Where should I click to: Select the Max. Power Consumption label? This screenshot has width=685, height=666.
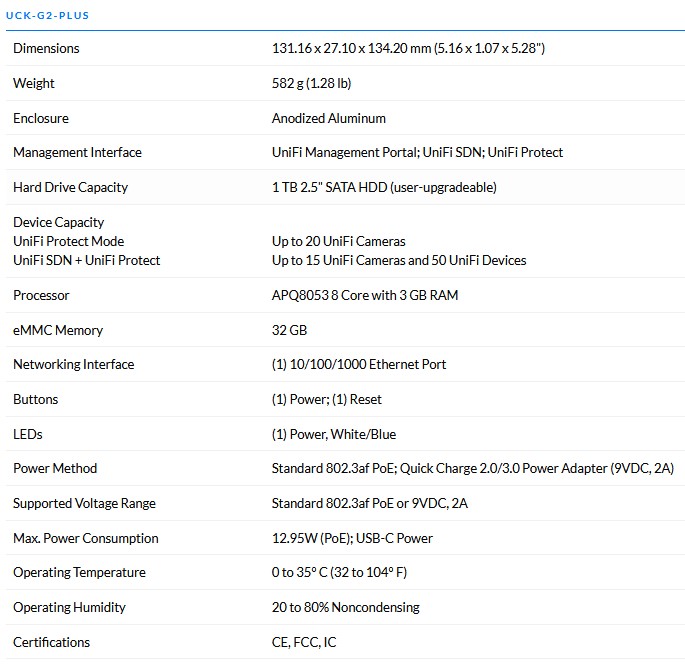coord(86,538)
